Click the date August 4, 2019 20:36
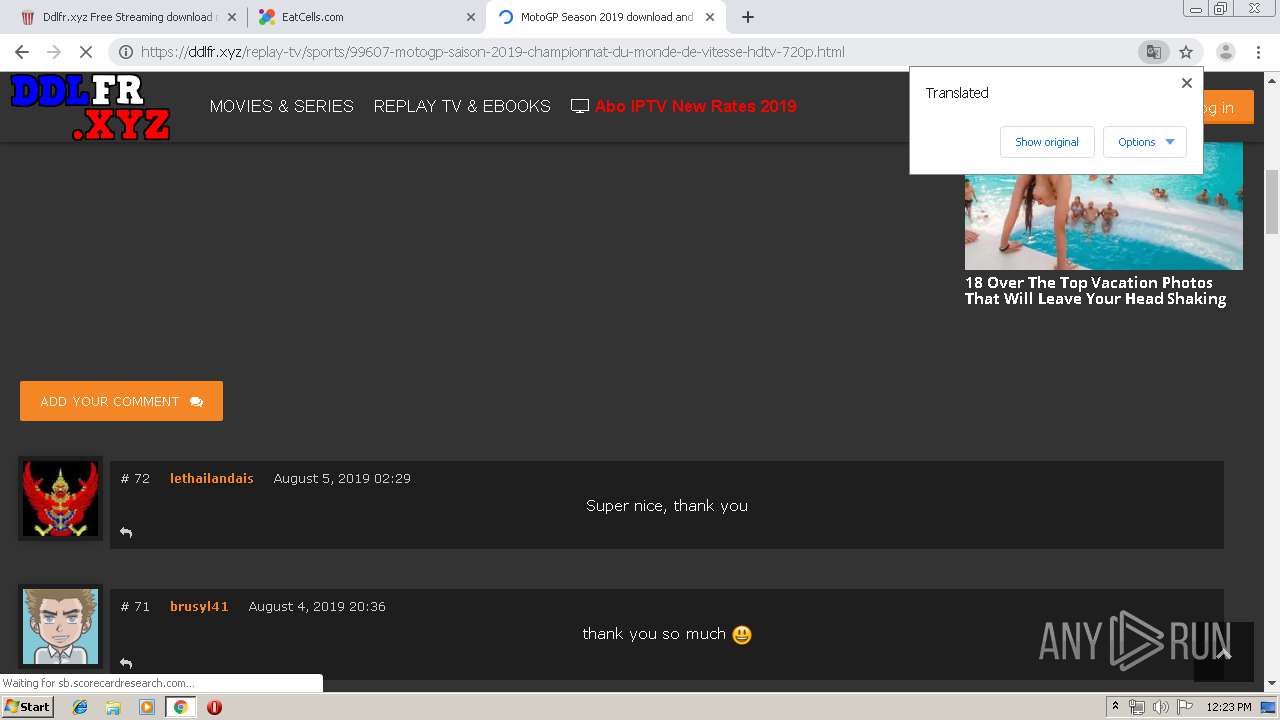 [x=317, y=606]
